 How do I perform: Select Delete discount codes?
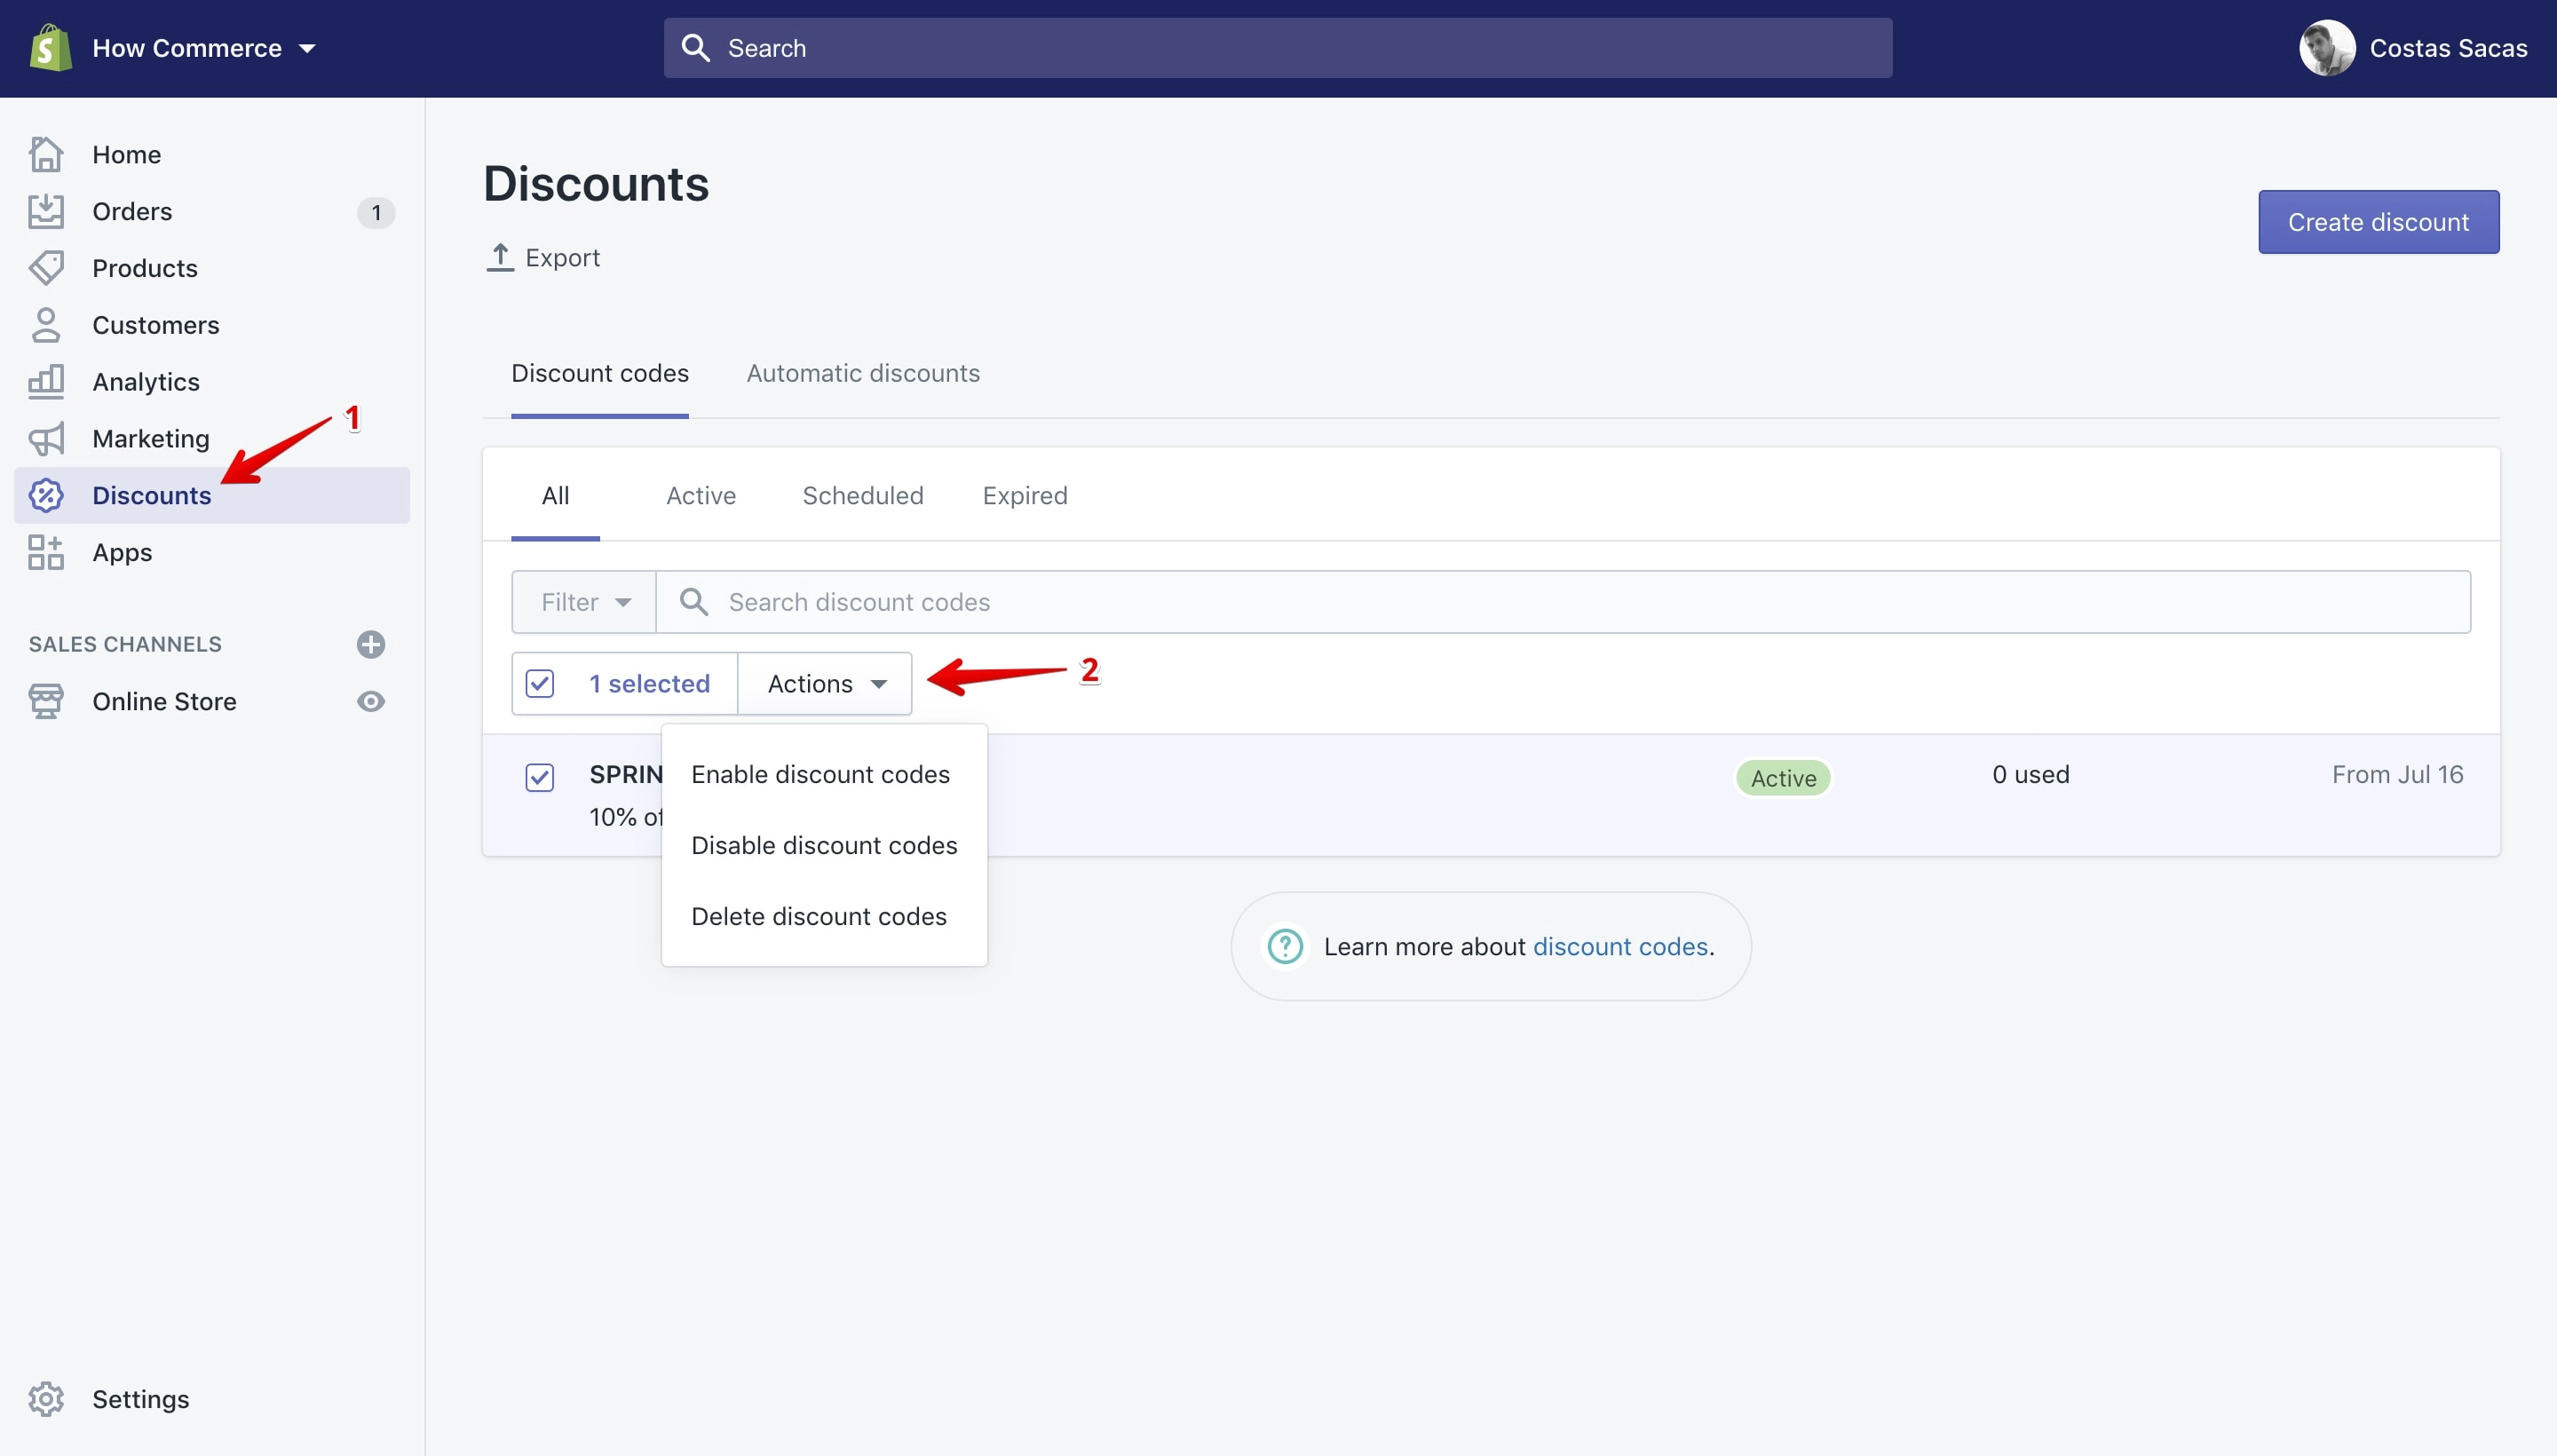tap(818, 916)
